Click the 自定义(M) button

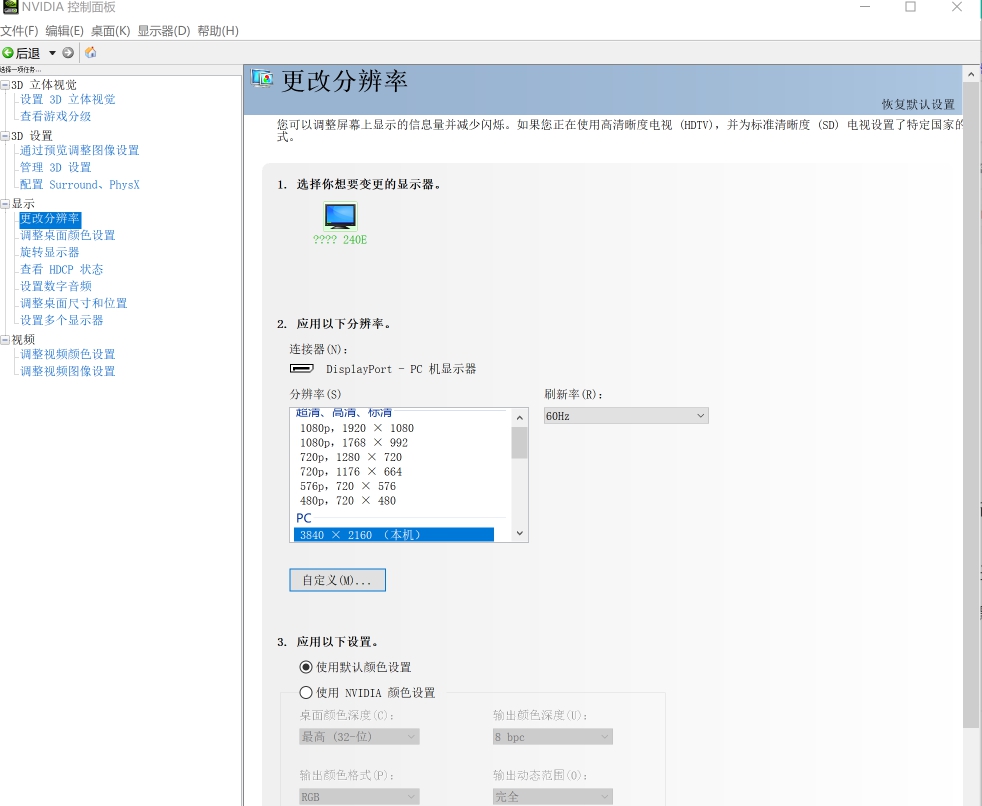coord(337,579)
